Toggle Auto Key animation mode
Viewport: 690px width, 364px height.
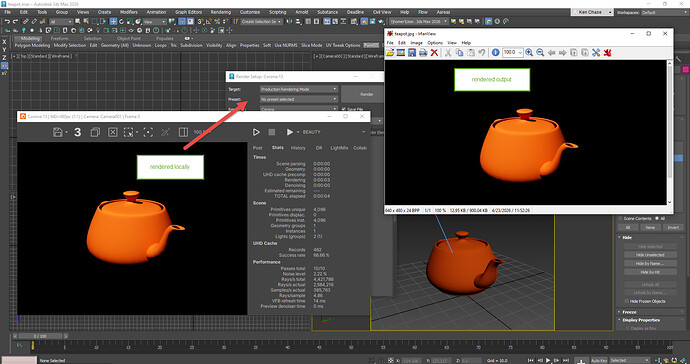point(599,360)
